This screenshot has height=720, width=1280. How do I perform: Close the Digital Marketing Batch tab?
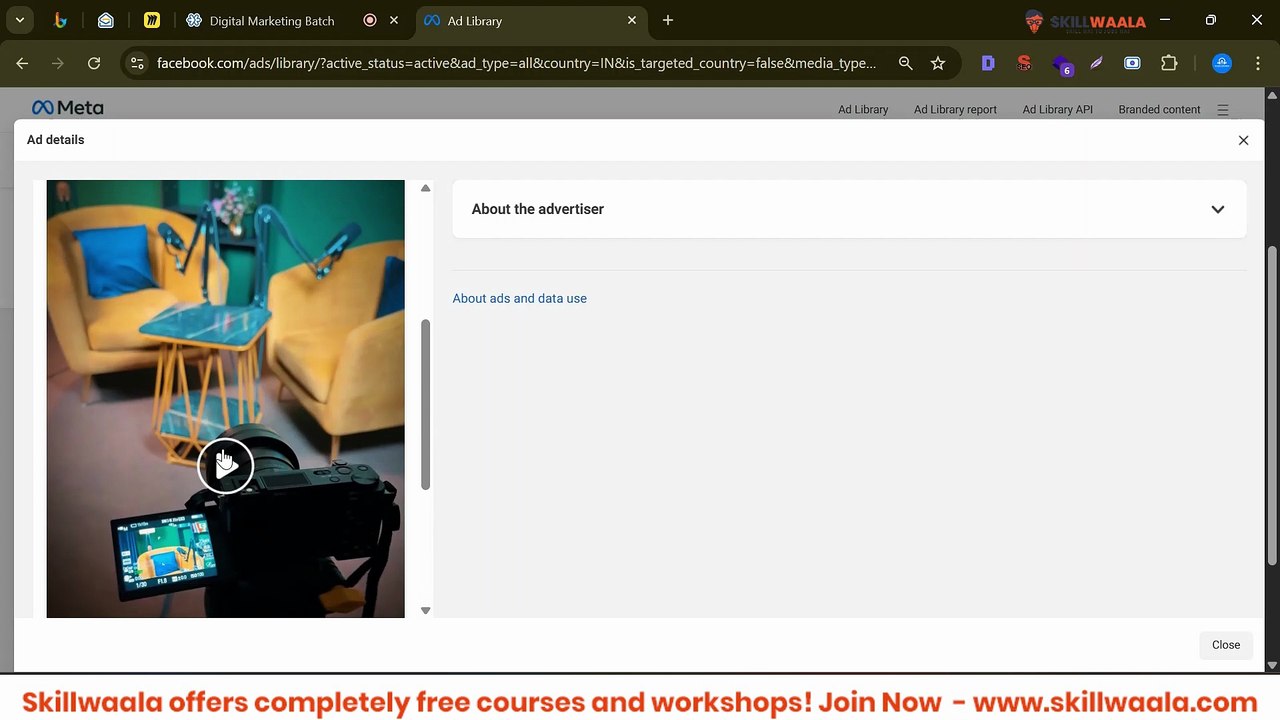(394, 20)
